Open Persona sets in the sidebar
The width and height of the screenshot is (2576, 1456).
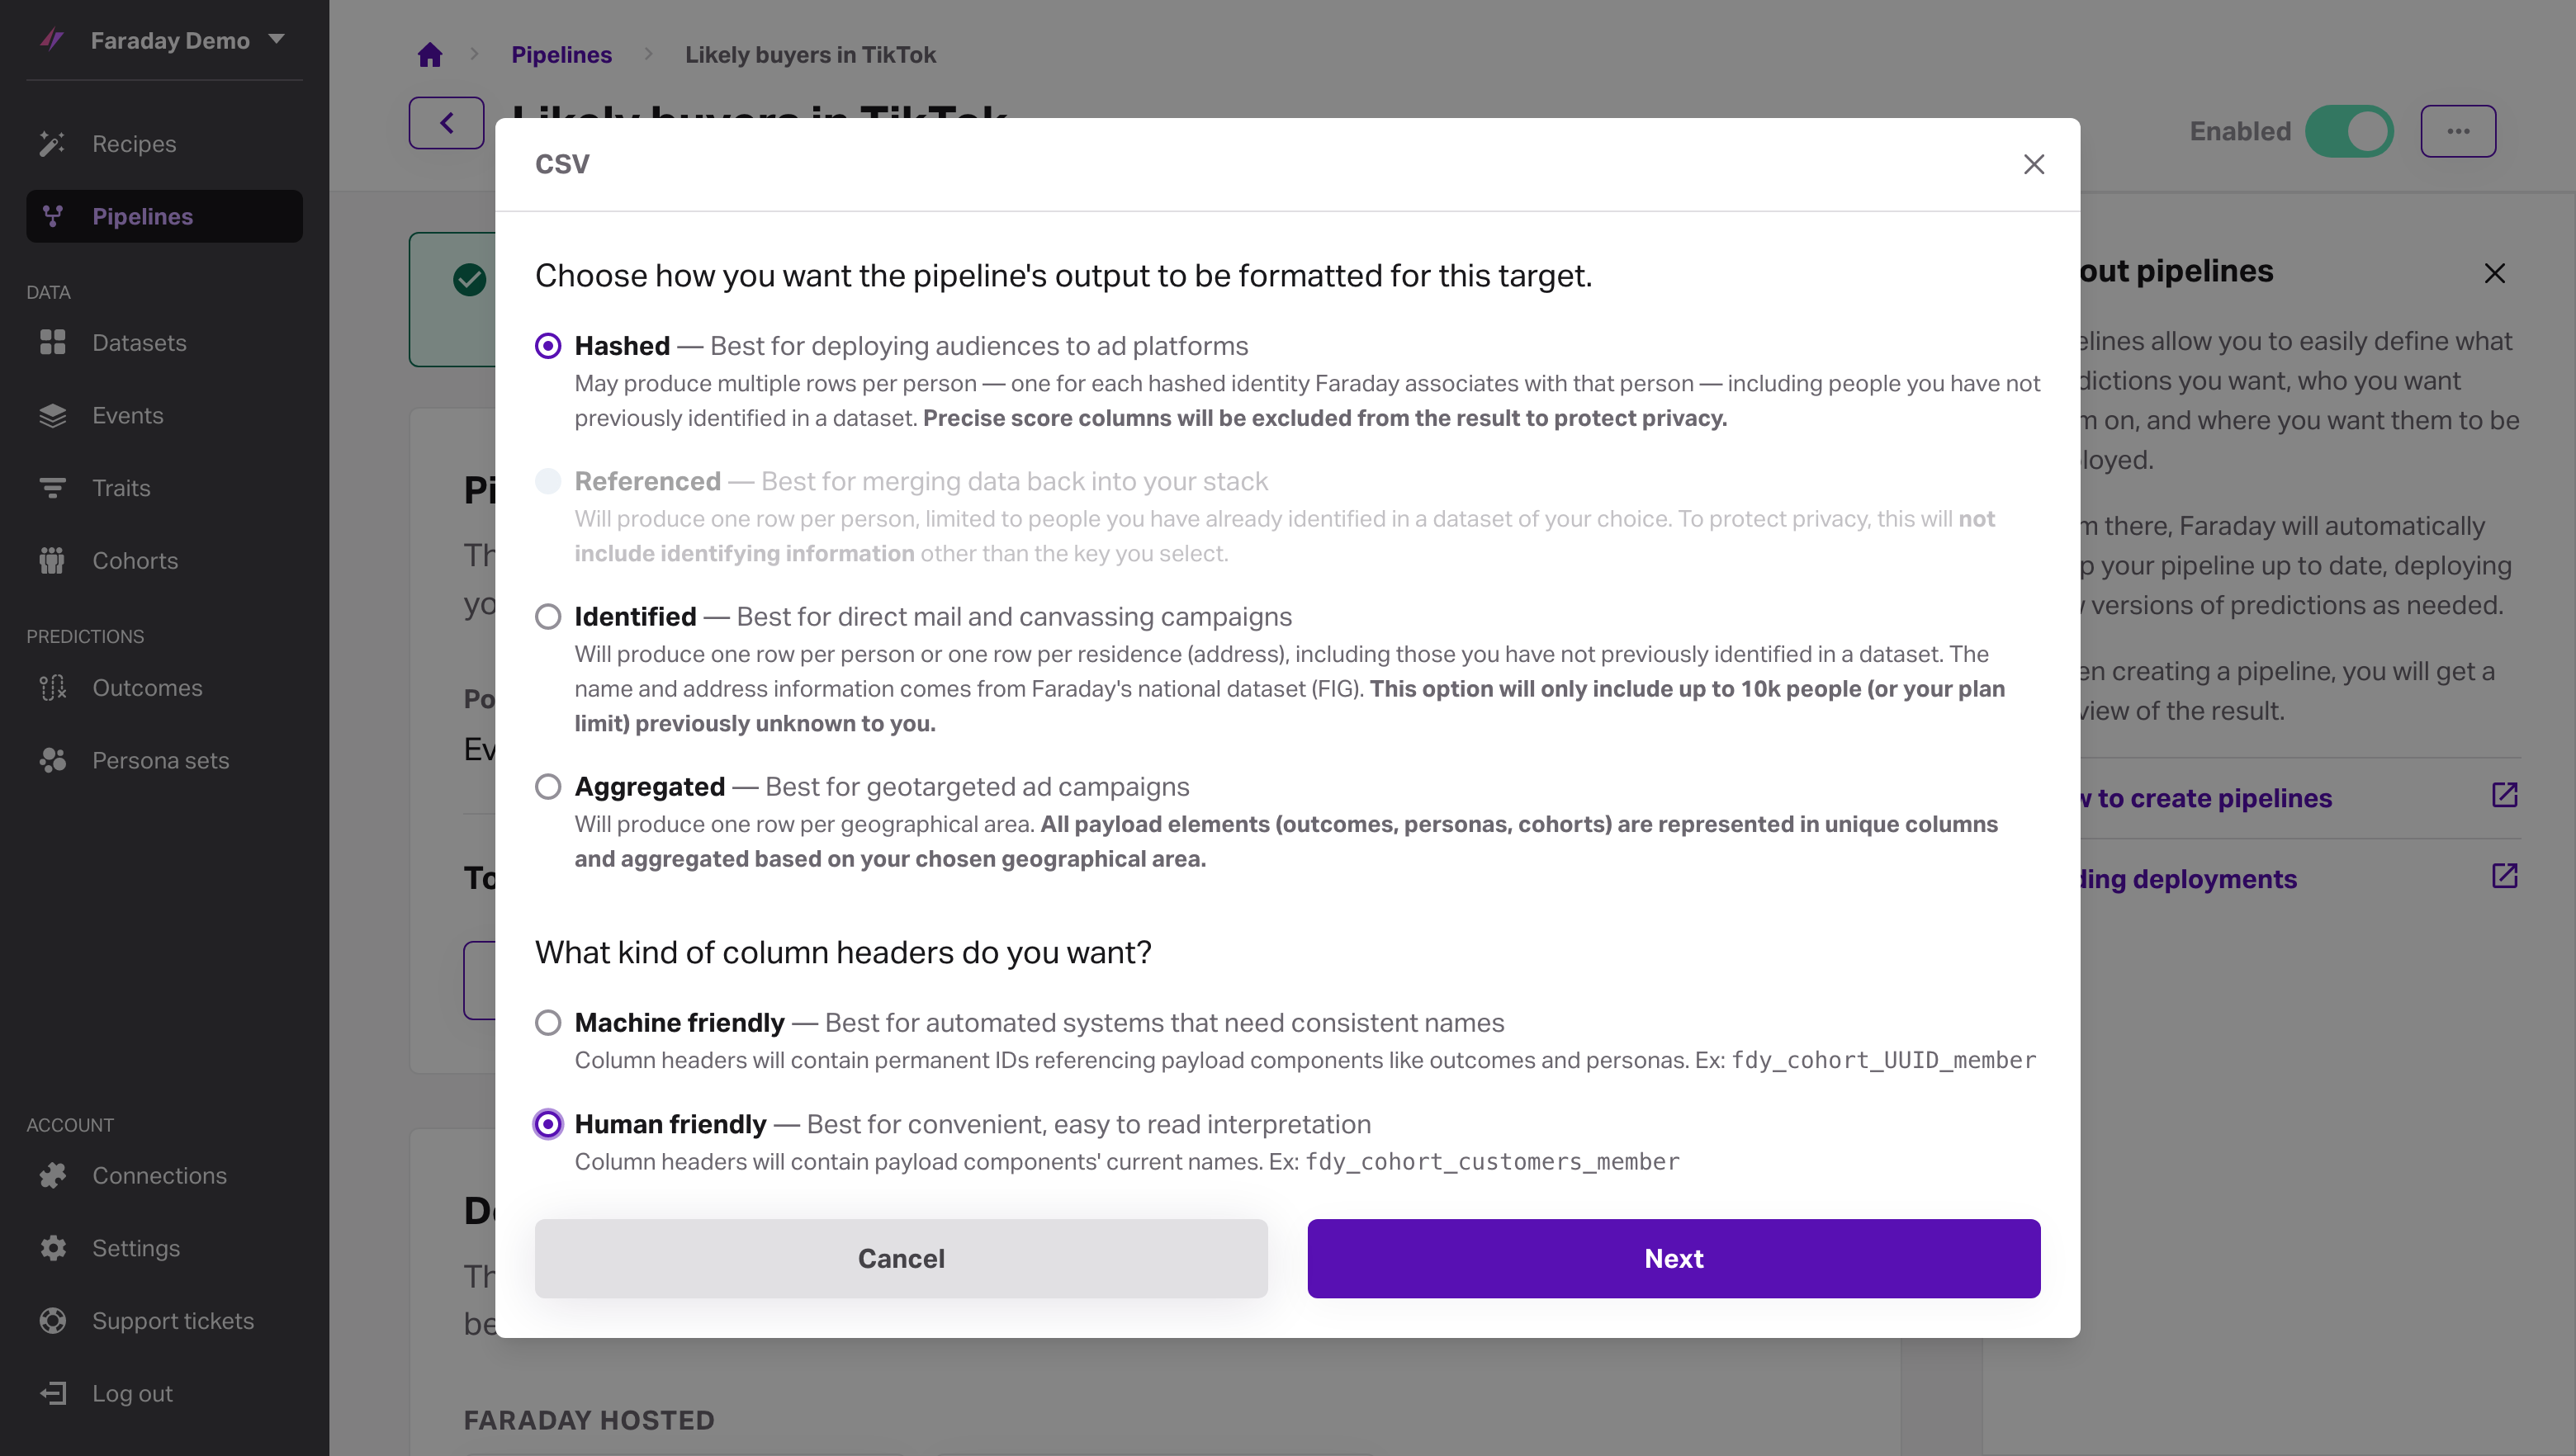(x=164, y=761)
